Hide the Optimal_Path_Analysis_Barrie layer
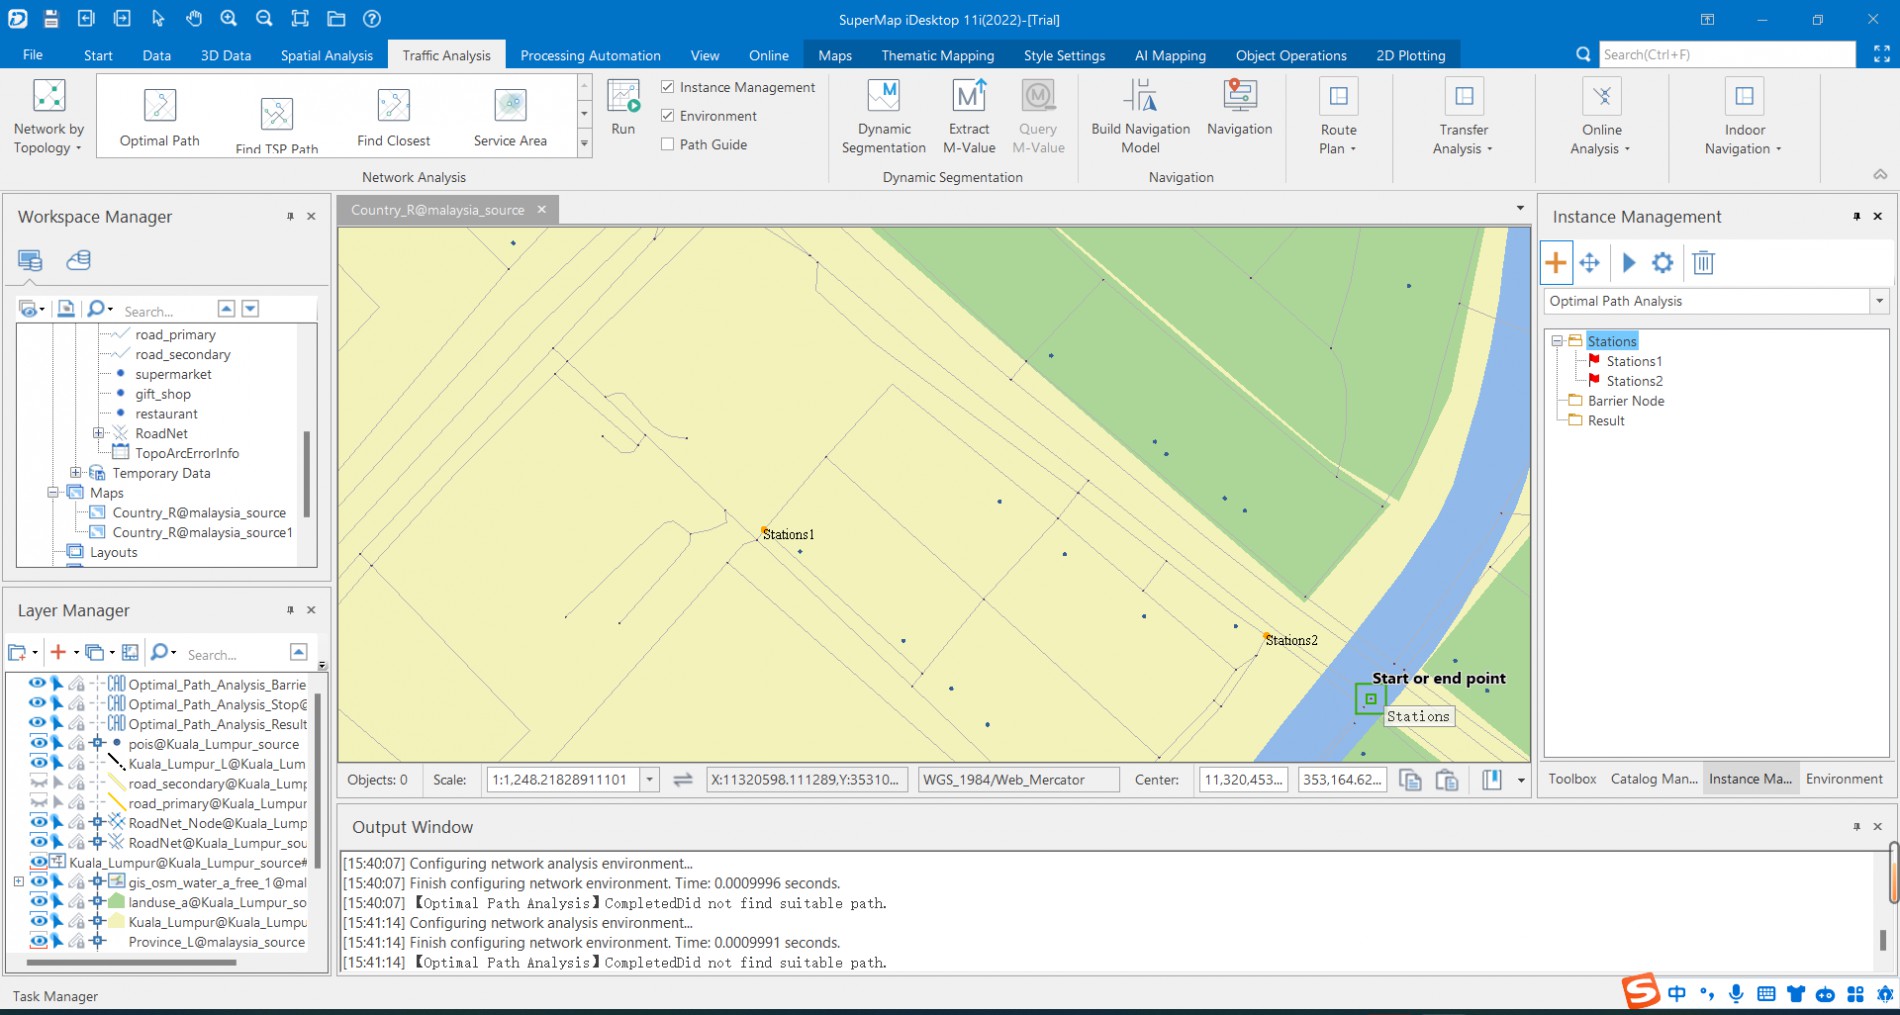 point(38,684)
